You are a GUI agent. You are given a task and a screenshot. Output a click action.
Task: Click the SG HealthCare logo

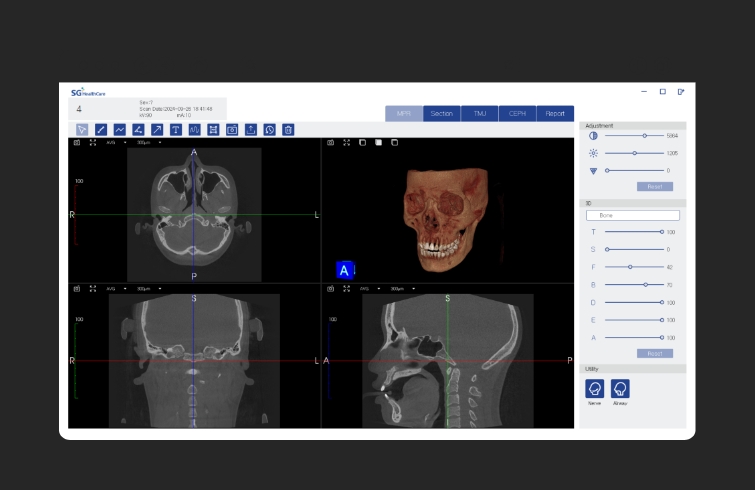(x=88, y=92)
